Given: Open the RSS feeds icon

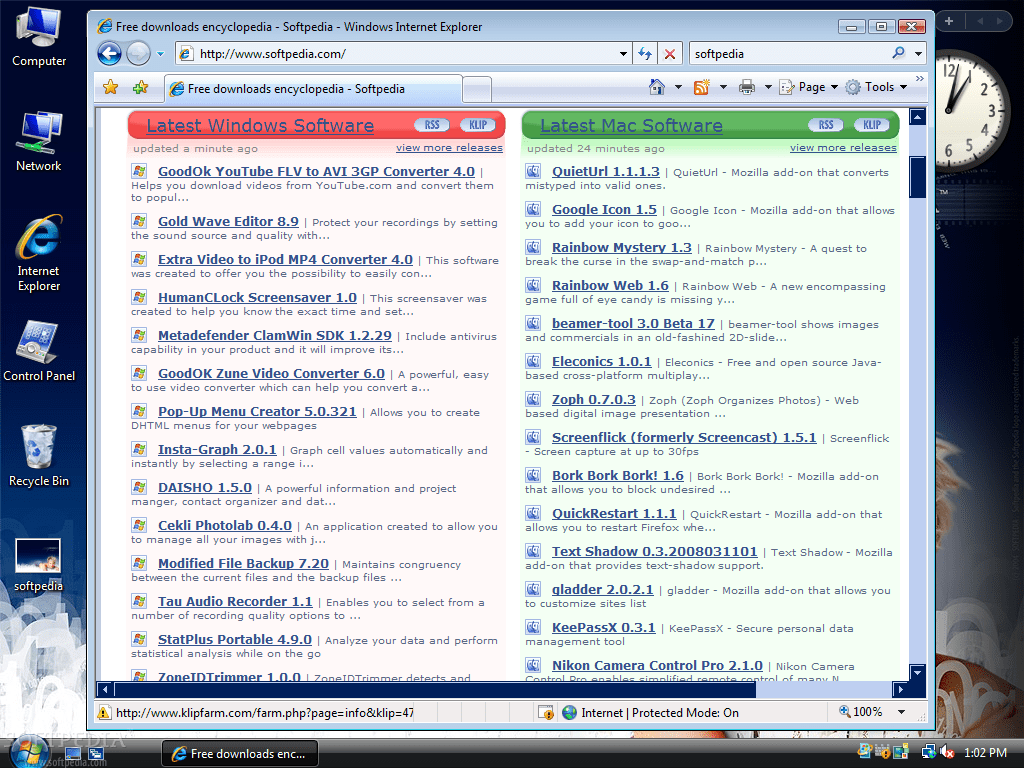Looking at the screenshot, I should [x=703, y=87].
